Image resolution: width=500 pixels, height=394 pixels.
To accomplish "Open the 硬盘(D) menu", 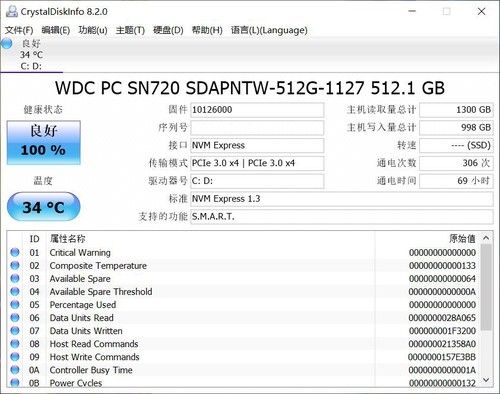I will click(168, 30).
